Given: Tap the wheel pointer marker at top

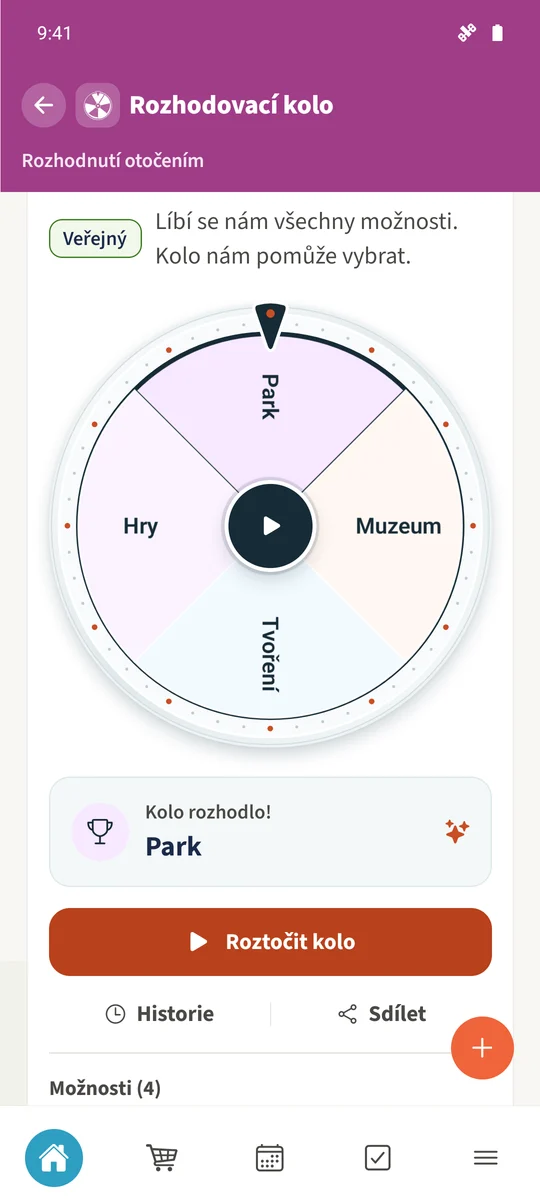Looking at the screenshot, I should pos(270,324).
